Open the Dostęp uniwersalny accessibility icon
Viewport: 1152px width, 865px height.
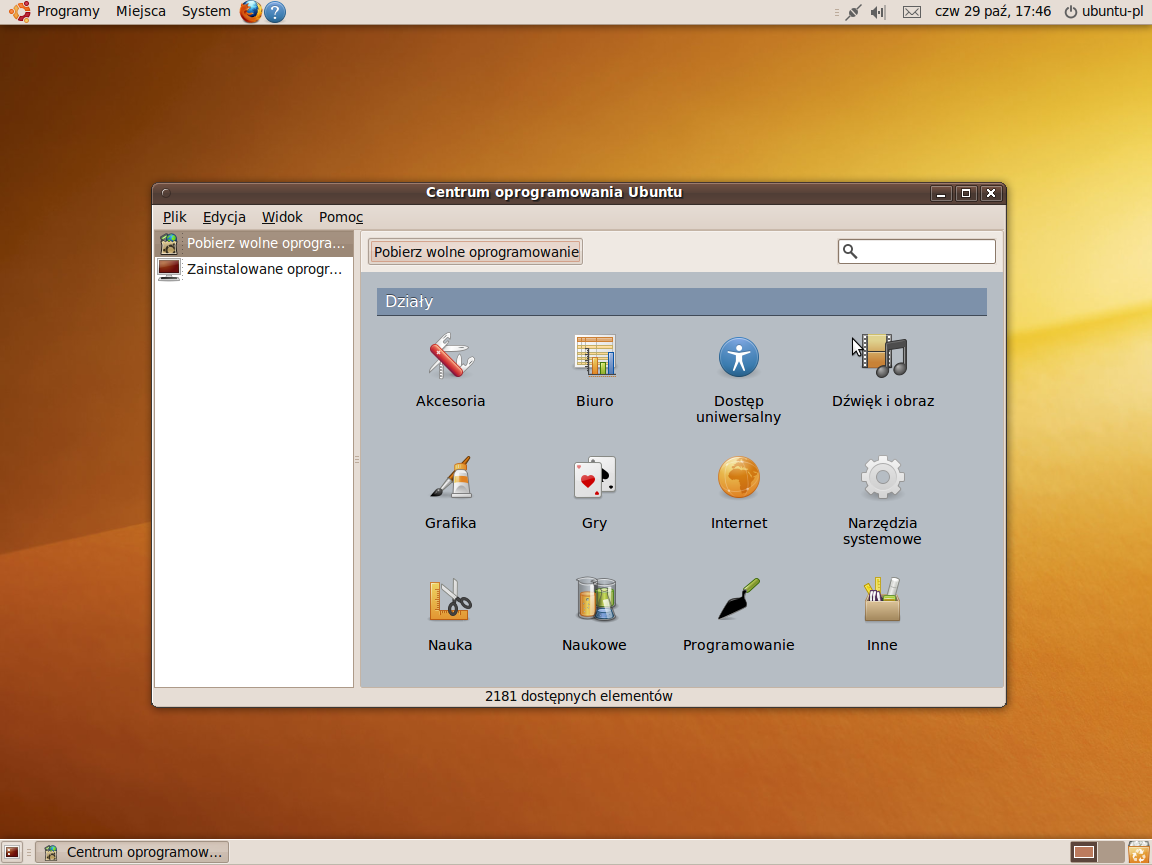pyautogui.click(x=738, y=357)
